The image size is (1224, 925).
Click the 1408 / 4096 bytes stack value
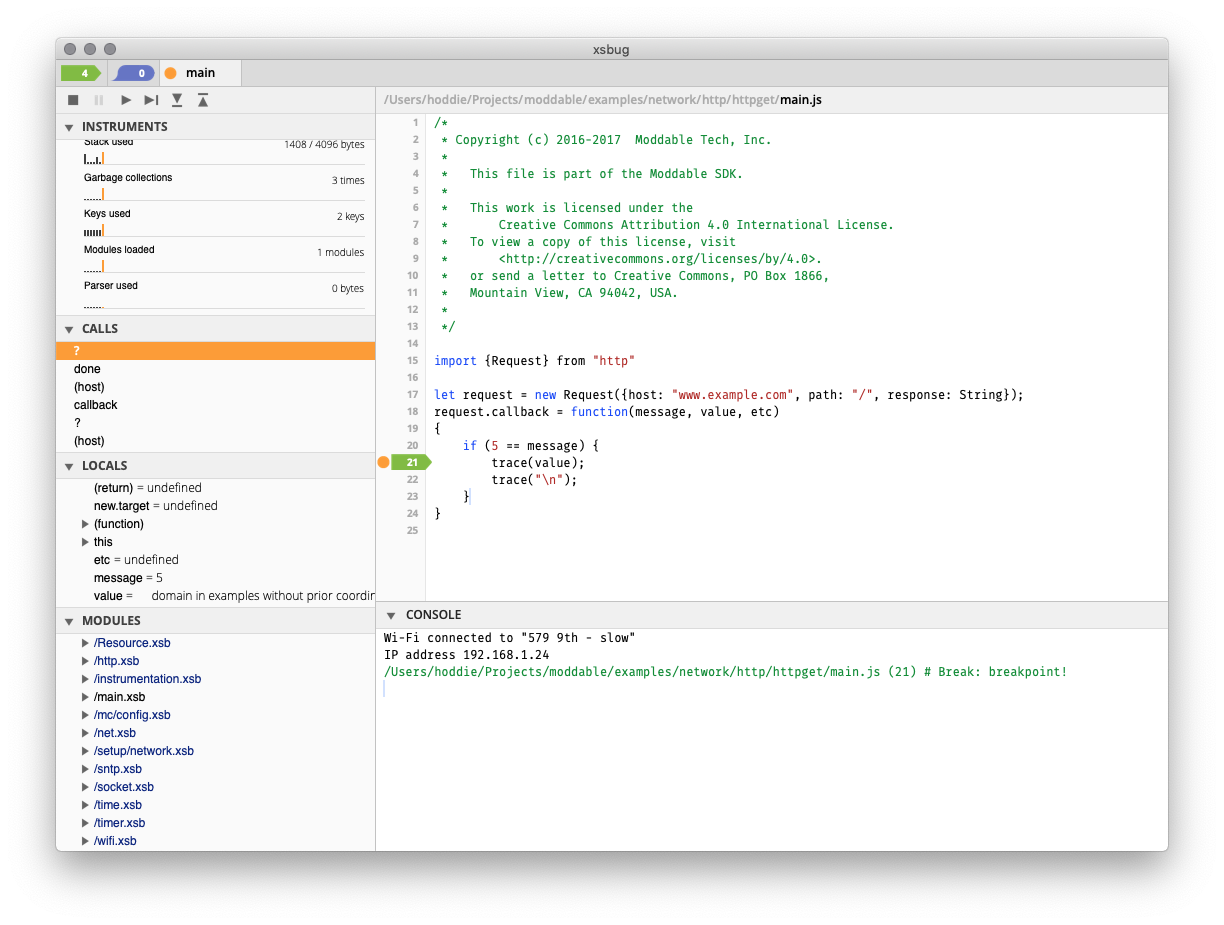[x=324, y=145]
